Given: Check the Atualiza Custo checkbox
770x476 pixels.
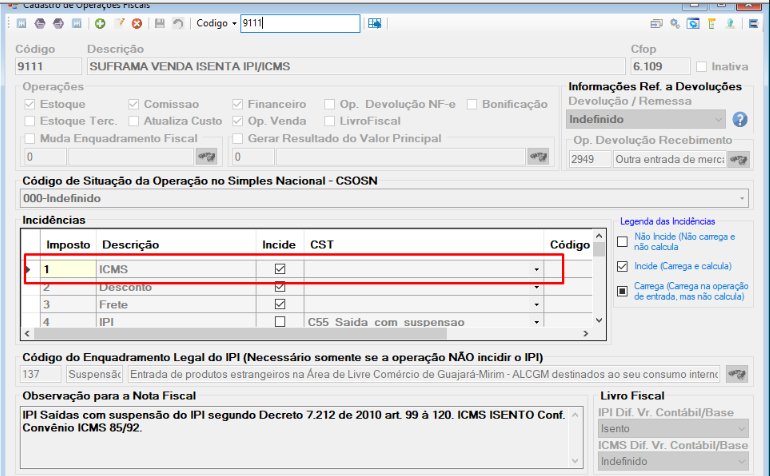Looking at the screenshot, I should [134, 121].
